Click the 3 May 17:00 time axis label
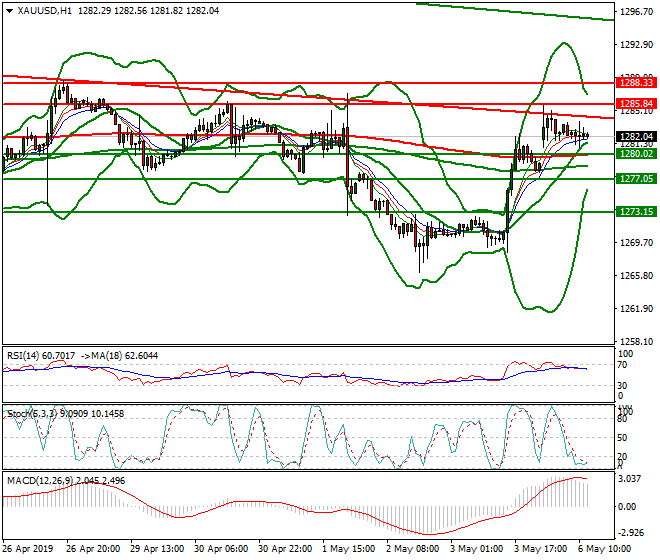660x560 pixels. [x=540, y=549]
